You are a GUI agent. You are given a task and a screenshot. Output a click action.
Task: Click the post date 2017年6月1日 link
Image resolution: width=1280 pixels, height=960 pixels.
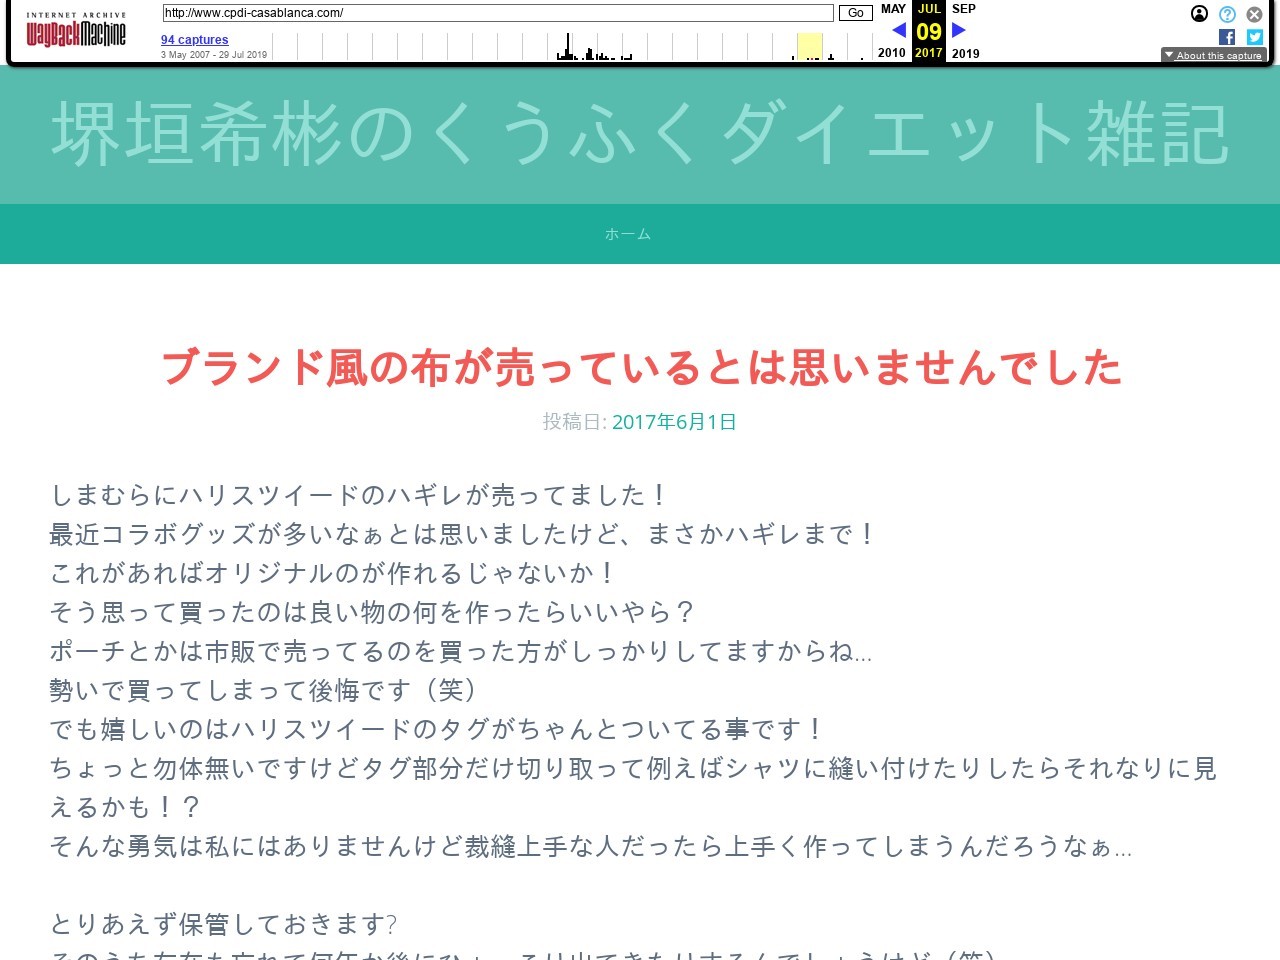(674, 422)
